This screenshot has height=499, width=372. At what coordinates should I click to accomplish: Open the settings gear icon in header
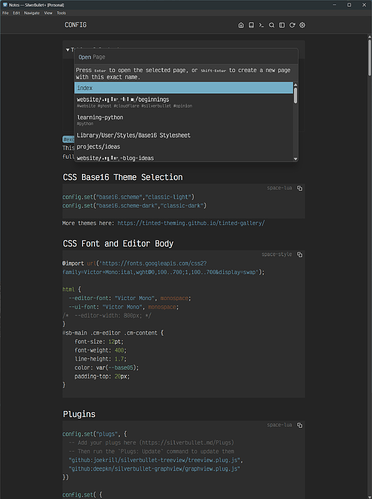pyautogui.click(x=302, y=25)
